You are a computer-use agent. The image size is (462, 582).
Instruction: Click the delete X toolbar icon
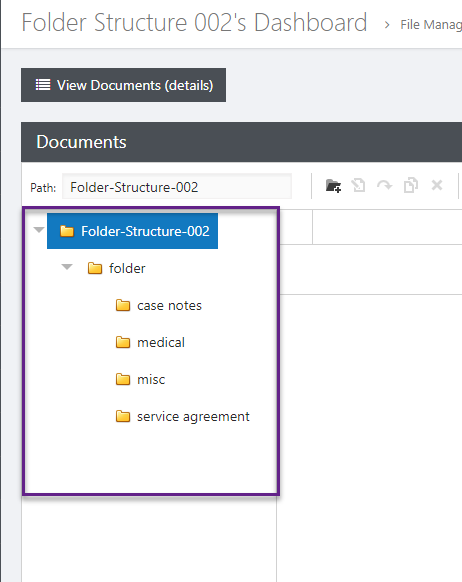(x=437, y=185)
